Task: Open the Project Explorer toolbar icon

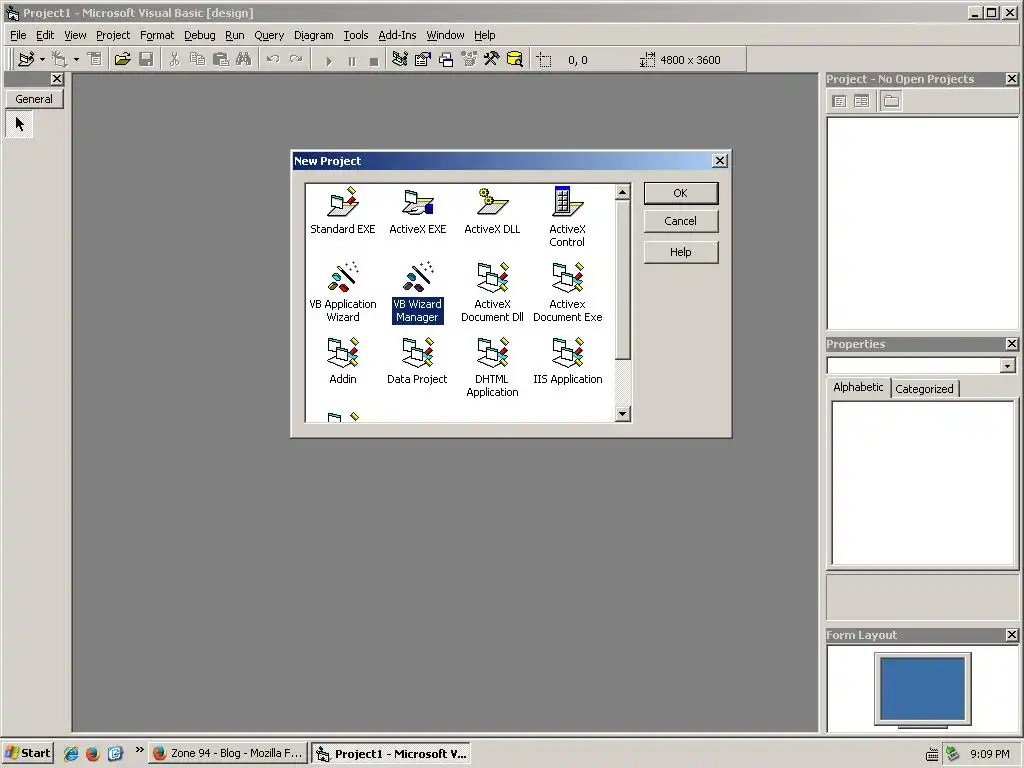Action: click(400, 59)
